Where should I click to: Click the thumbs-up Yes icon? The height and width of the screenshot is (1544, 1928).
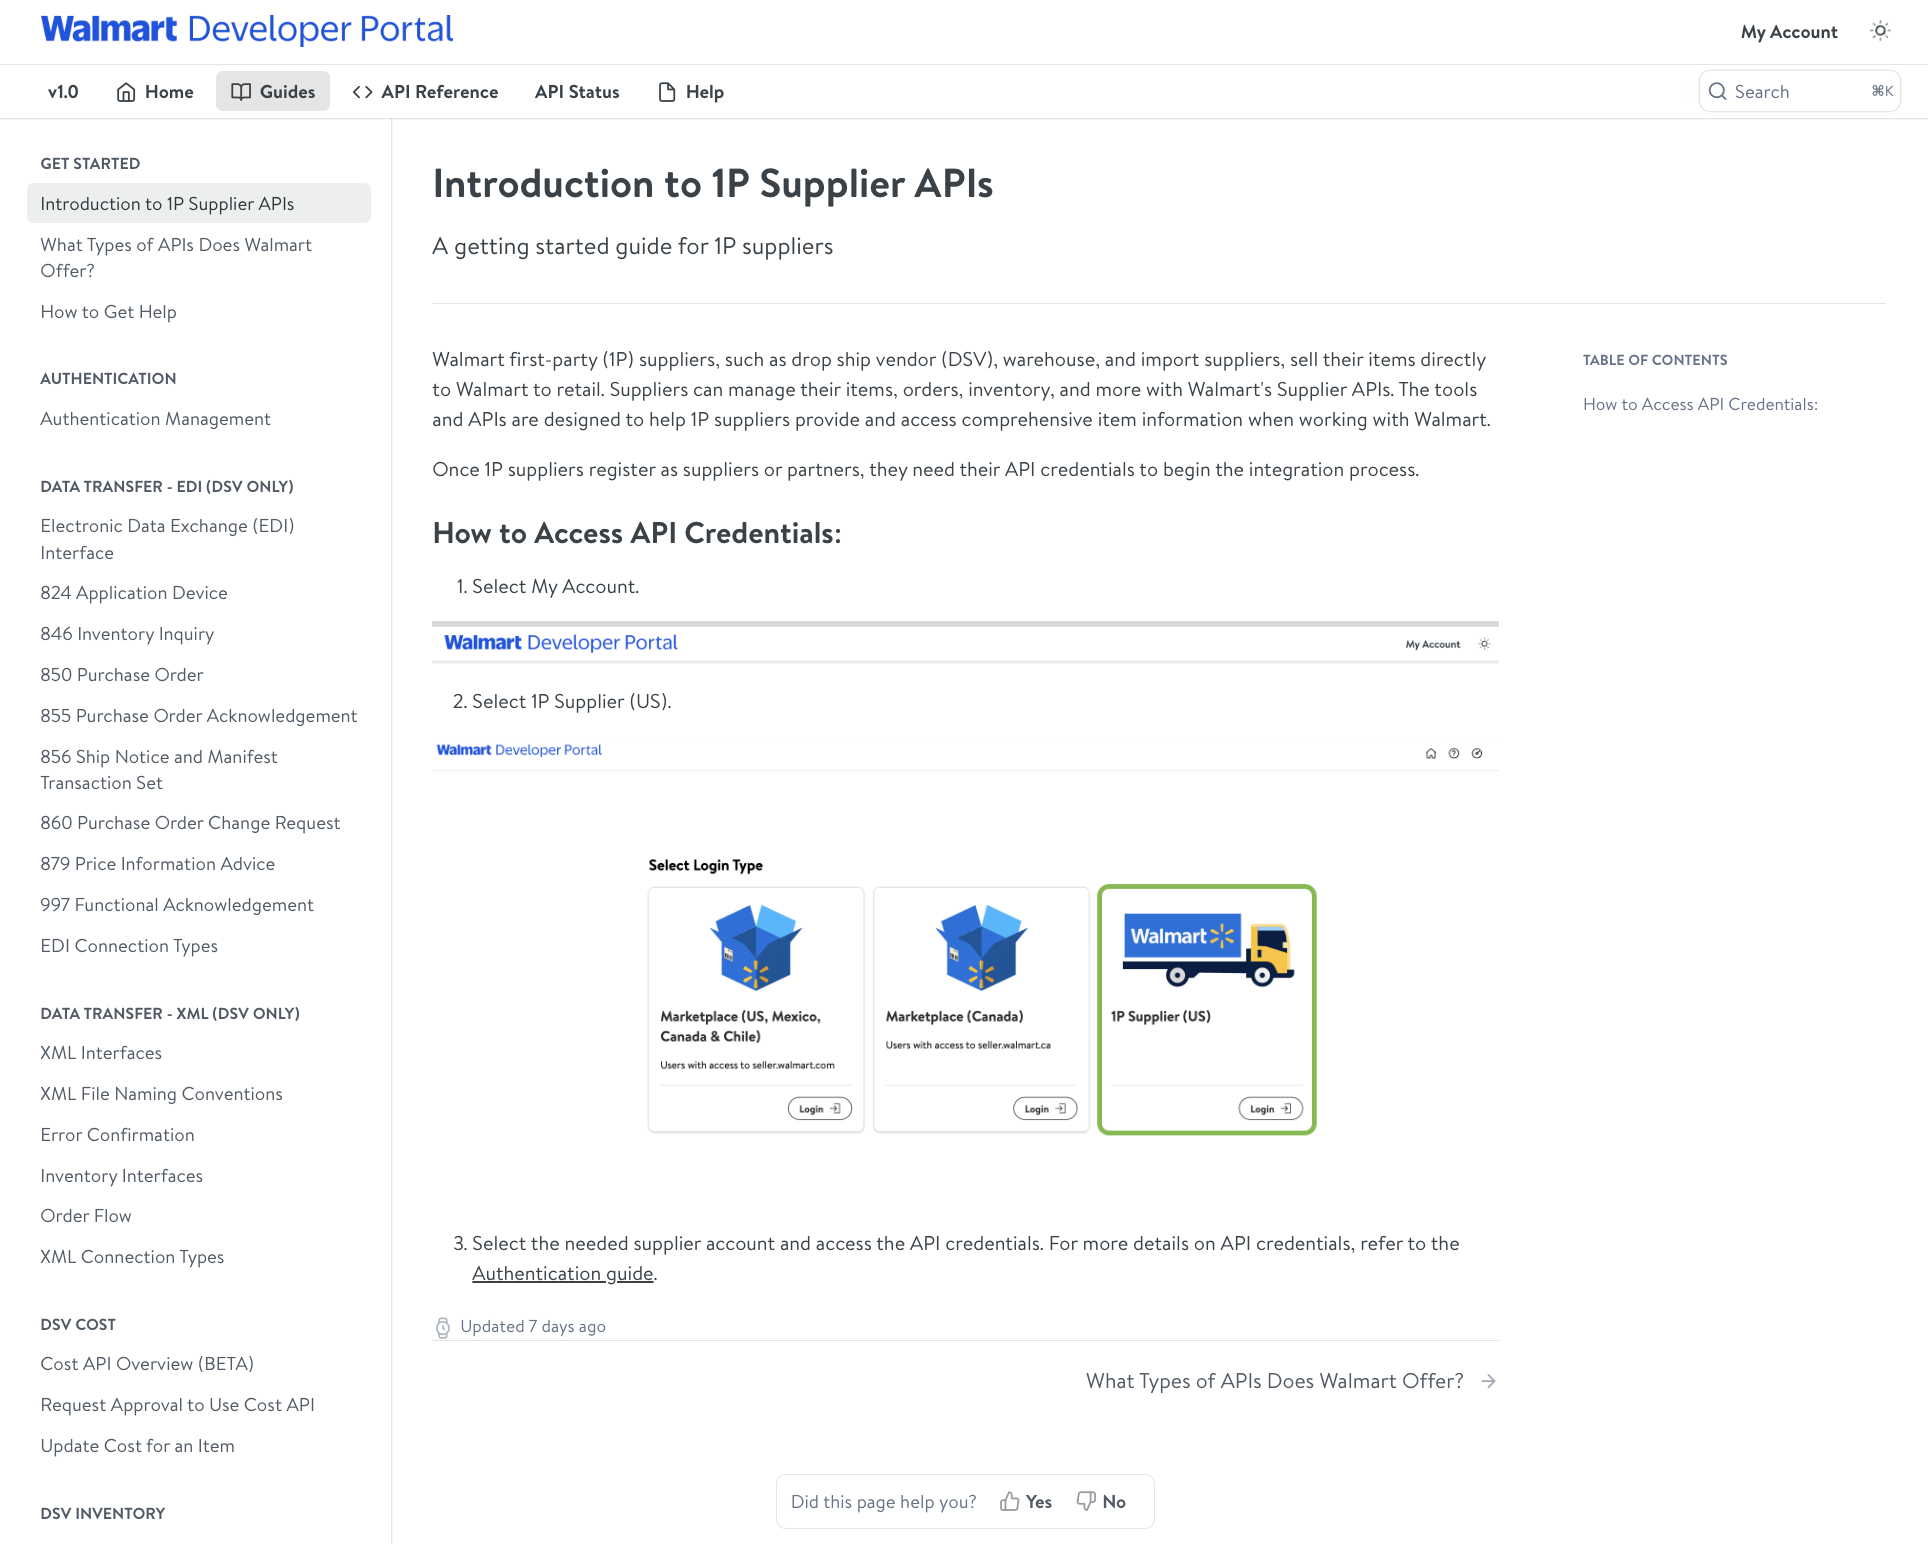[1010, 1501]
